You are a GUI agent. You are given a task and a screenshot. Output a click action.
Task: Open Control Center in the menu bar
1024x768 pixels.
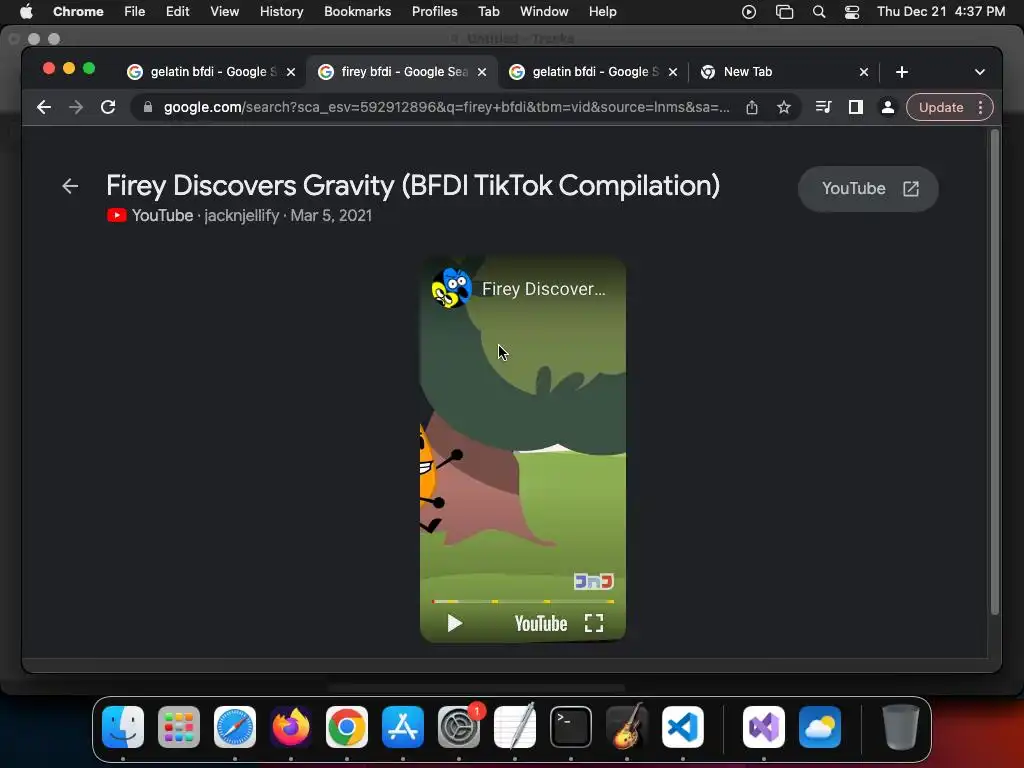[852, 12]
